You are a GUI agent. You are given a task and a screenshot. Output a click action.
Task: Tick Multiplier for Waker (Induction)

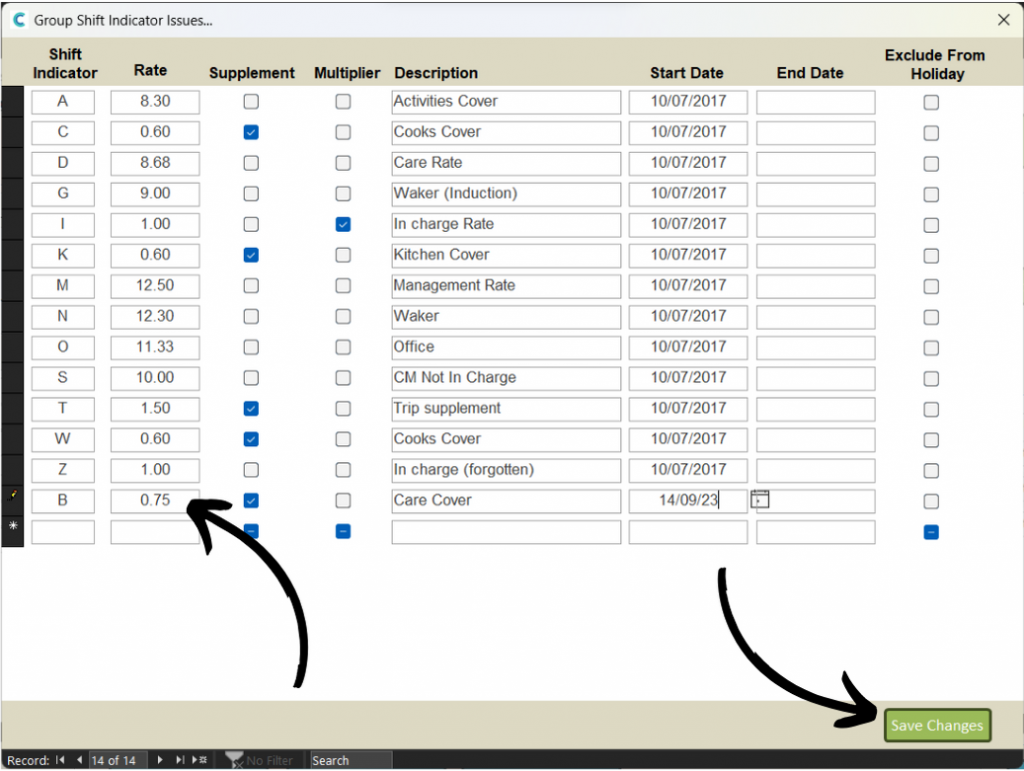343,194
